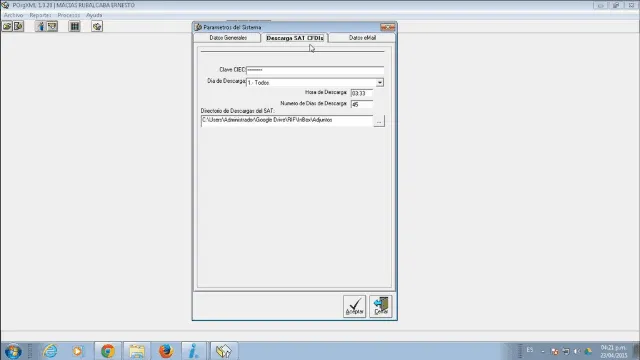Image resolution: width=640 pixels, height=360 pixels.
Task: Click the Numero de Dias de Descarga field
Action: click(362, 104)
